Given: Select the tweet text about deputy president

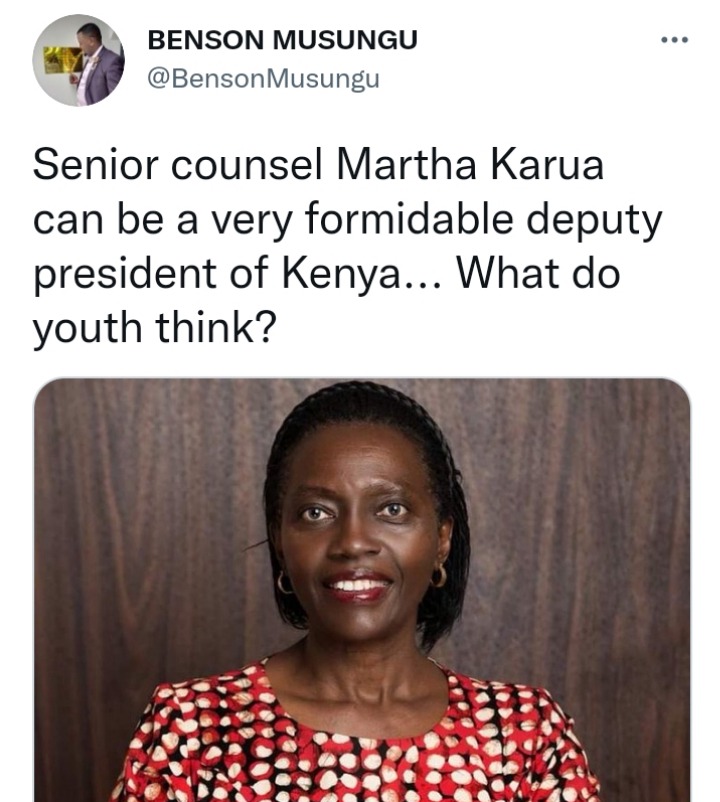Looking at the screenshot, I should [348, 246].
